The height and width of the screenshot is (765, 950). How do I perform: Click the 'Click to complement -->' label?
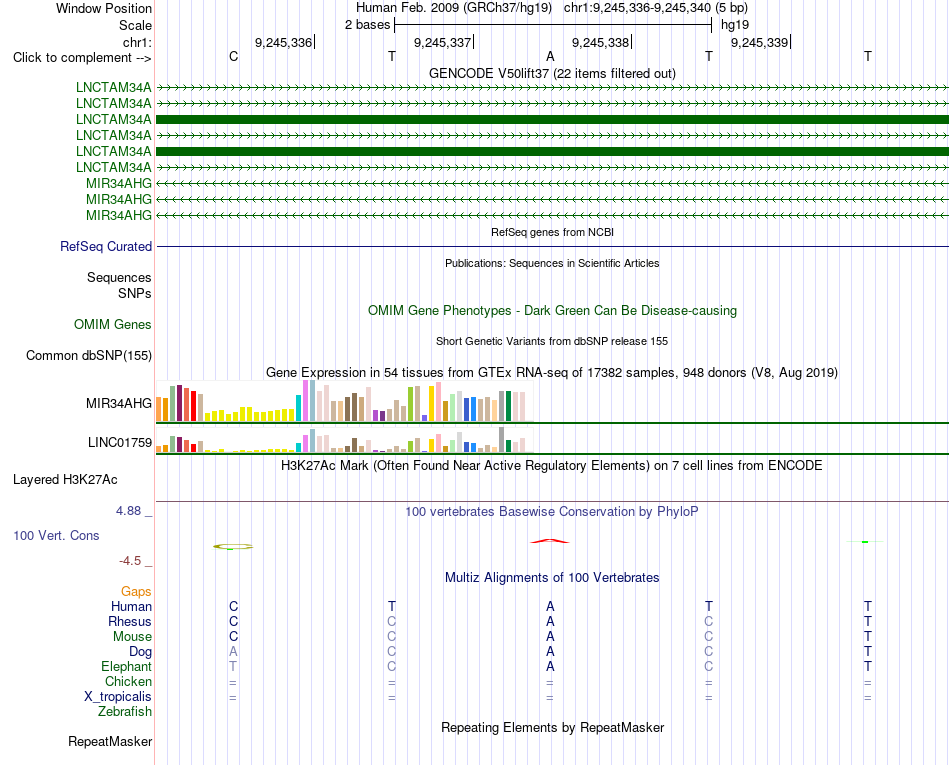[x=82, y=58]
